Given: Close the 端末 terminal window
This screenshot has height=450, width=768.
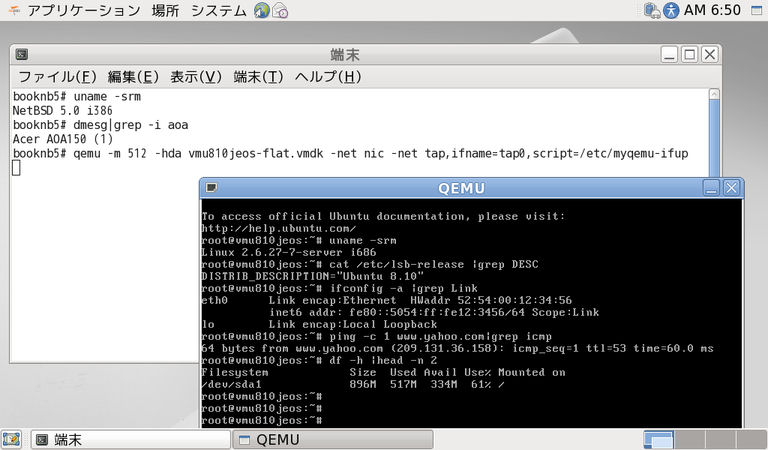Looking at the screenshot, I should [710, 54].
